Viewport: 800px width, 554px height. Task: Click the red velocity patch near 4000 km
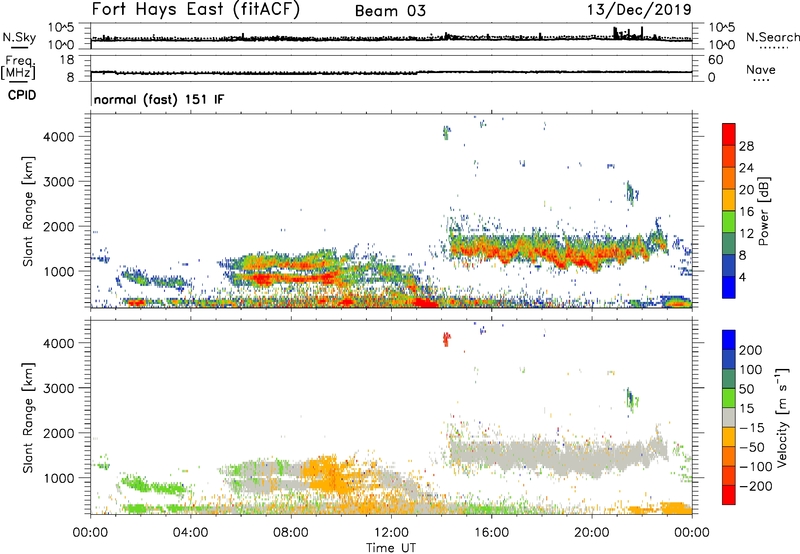446,339
